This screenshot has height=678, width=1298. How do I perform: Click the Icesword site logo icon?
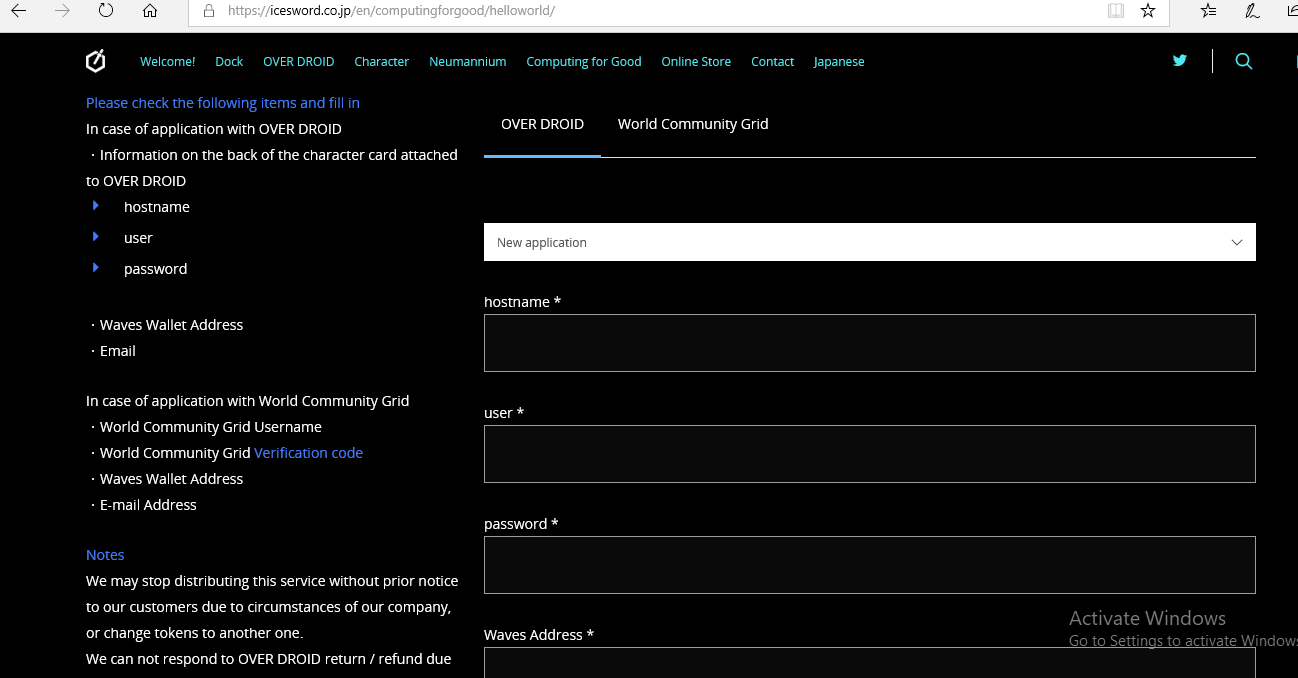(x=95, y=62)
